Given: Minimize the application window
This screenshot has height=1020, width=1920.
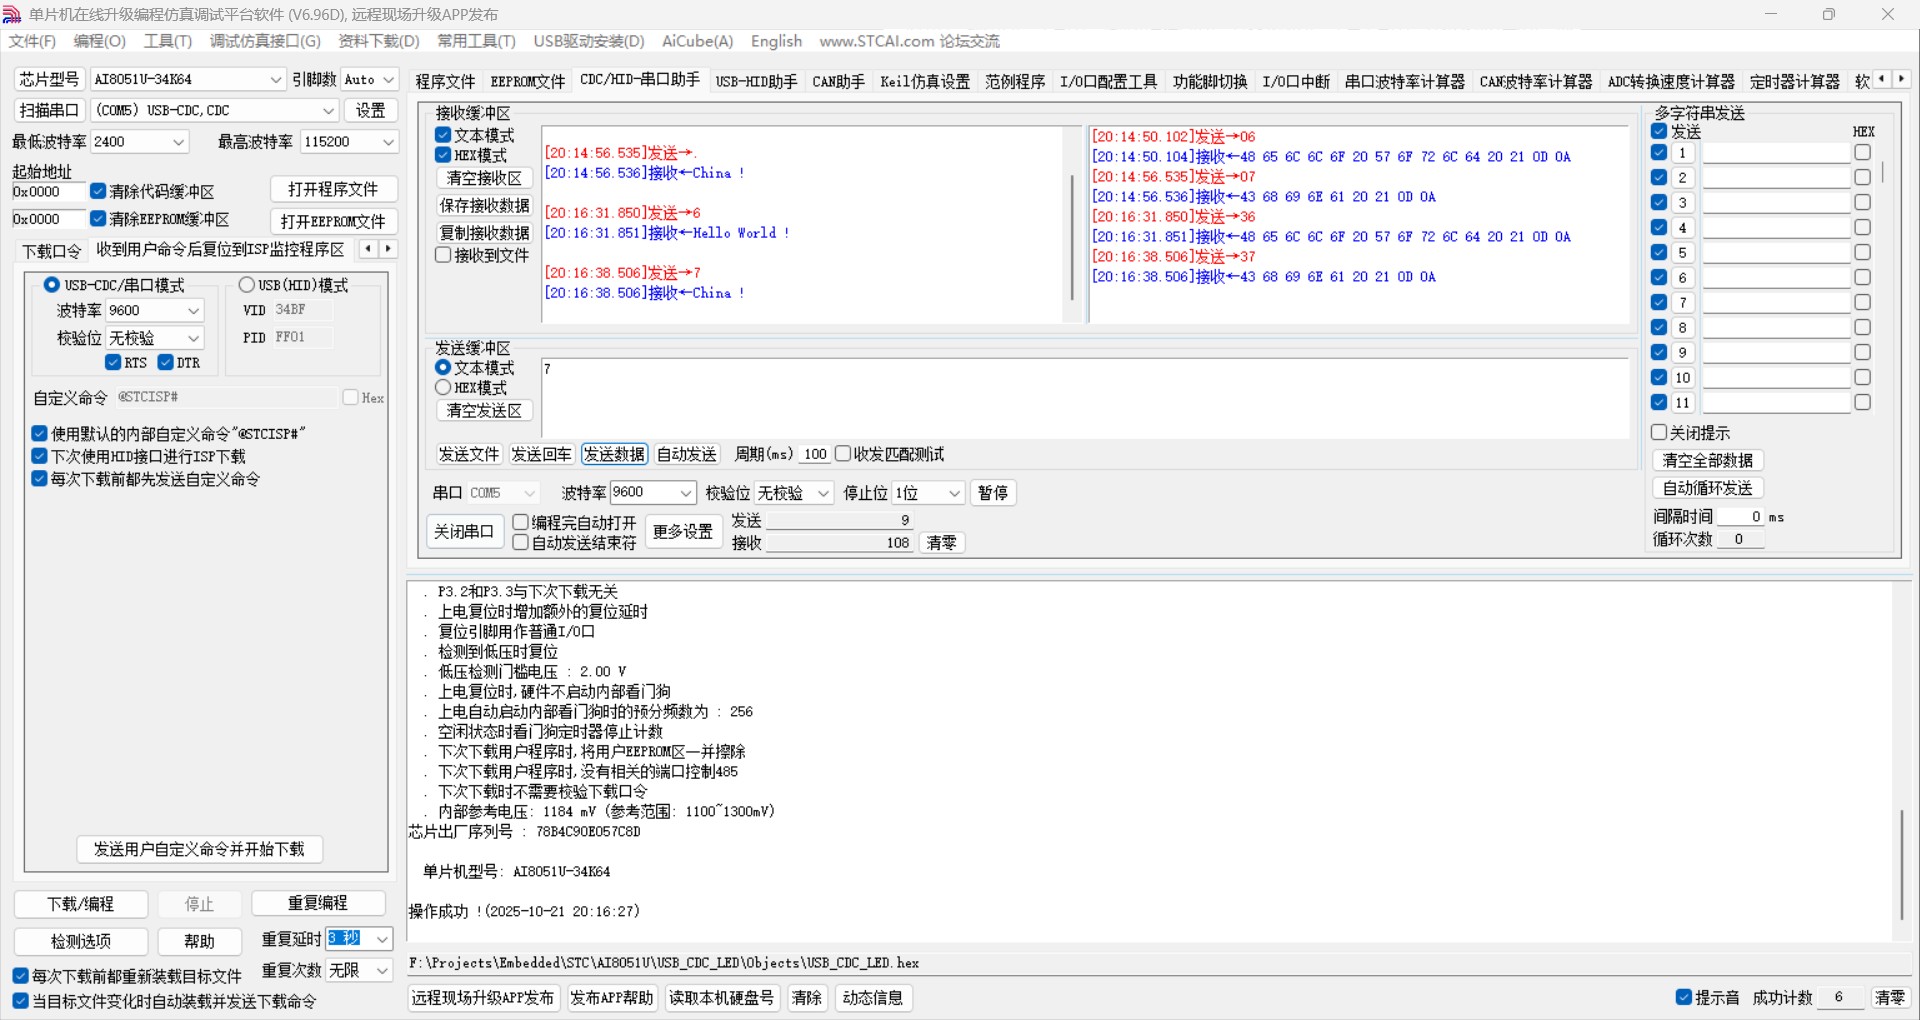Looking at the screenshot, I should (1770, 15).
